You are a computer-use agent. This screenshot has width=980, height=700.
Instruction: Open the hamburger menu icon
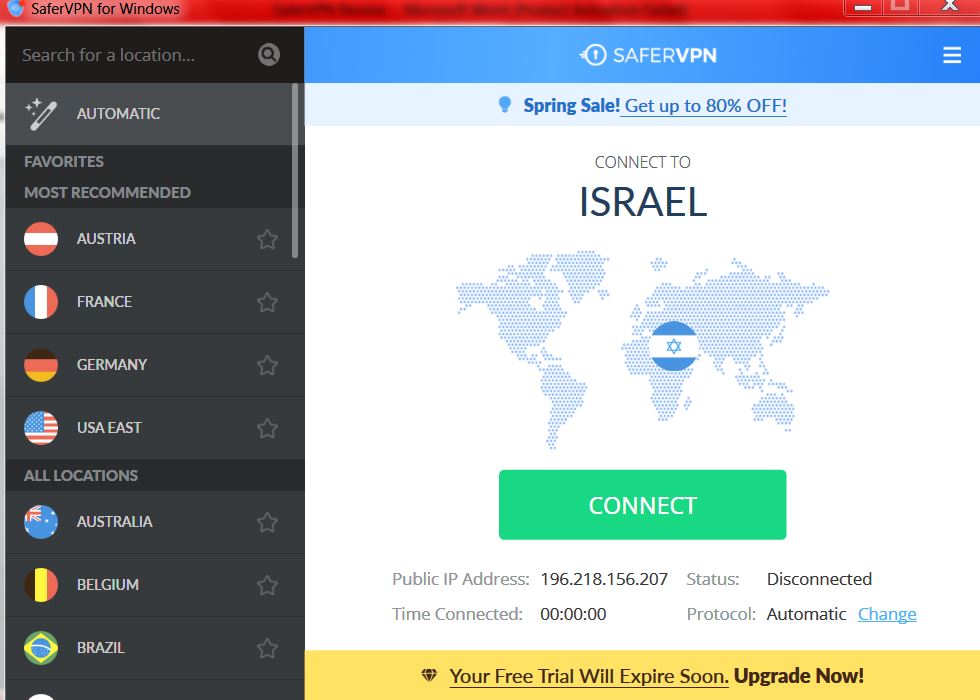coord(951,55)
